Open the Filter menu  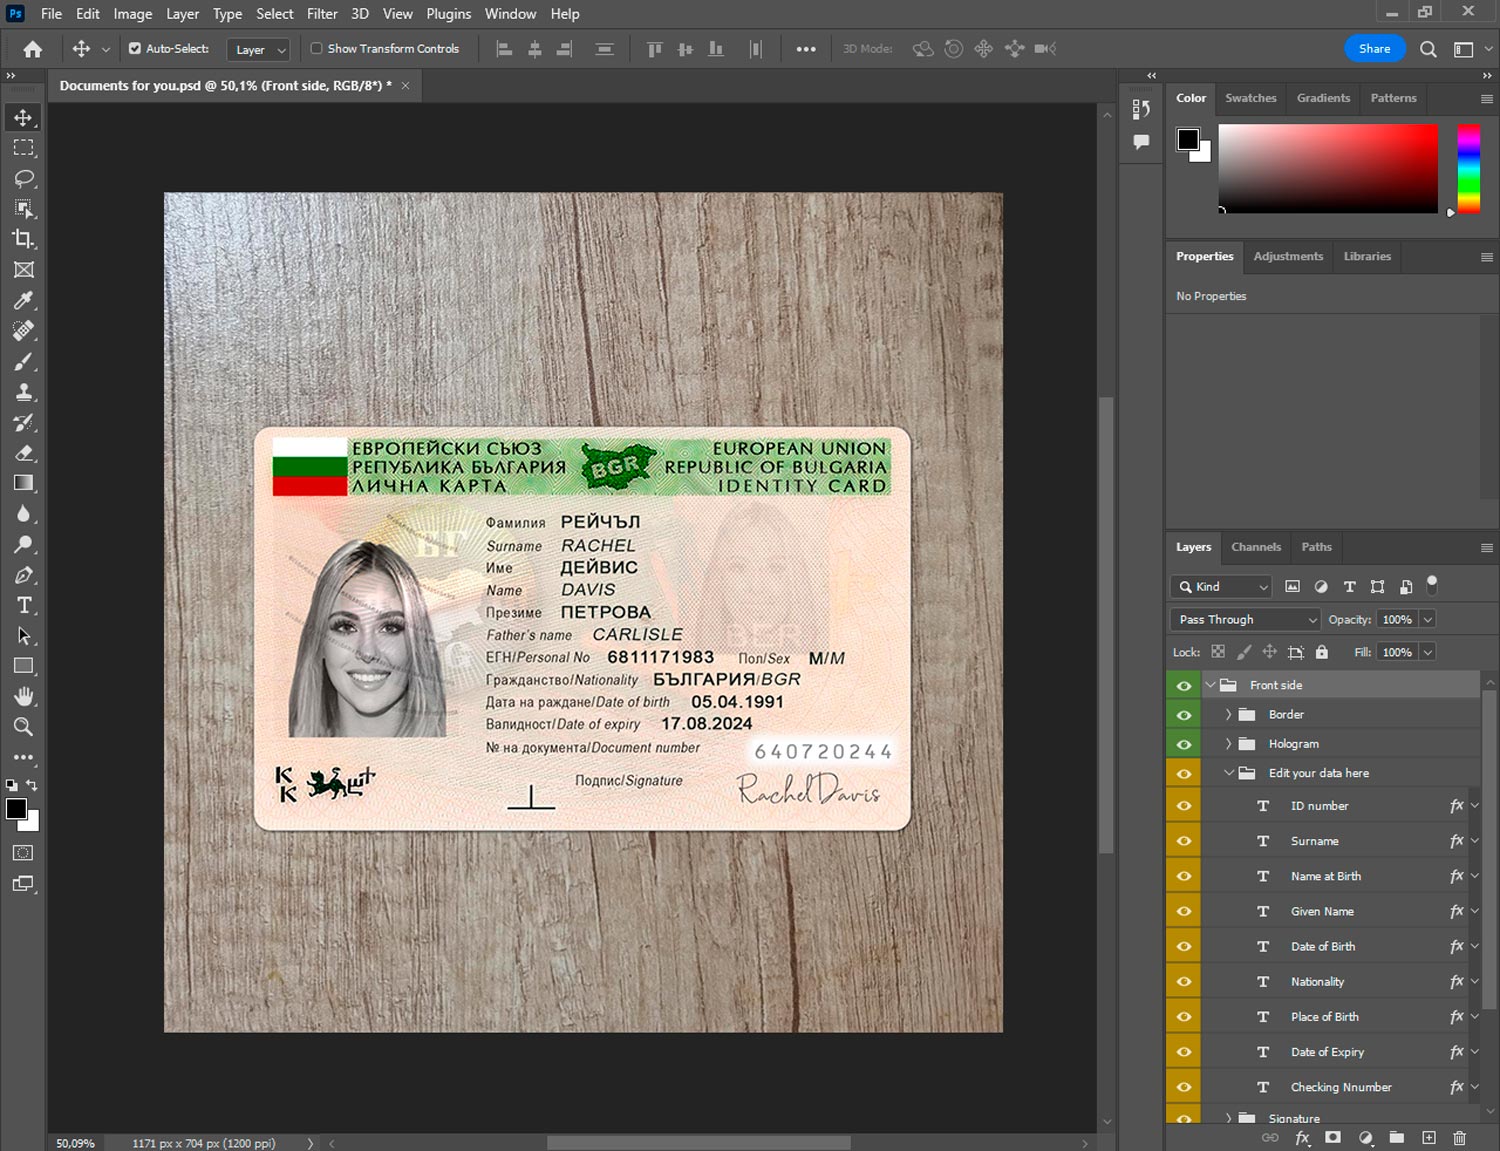click(322, 14)
